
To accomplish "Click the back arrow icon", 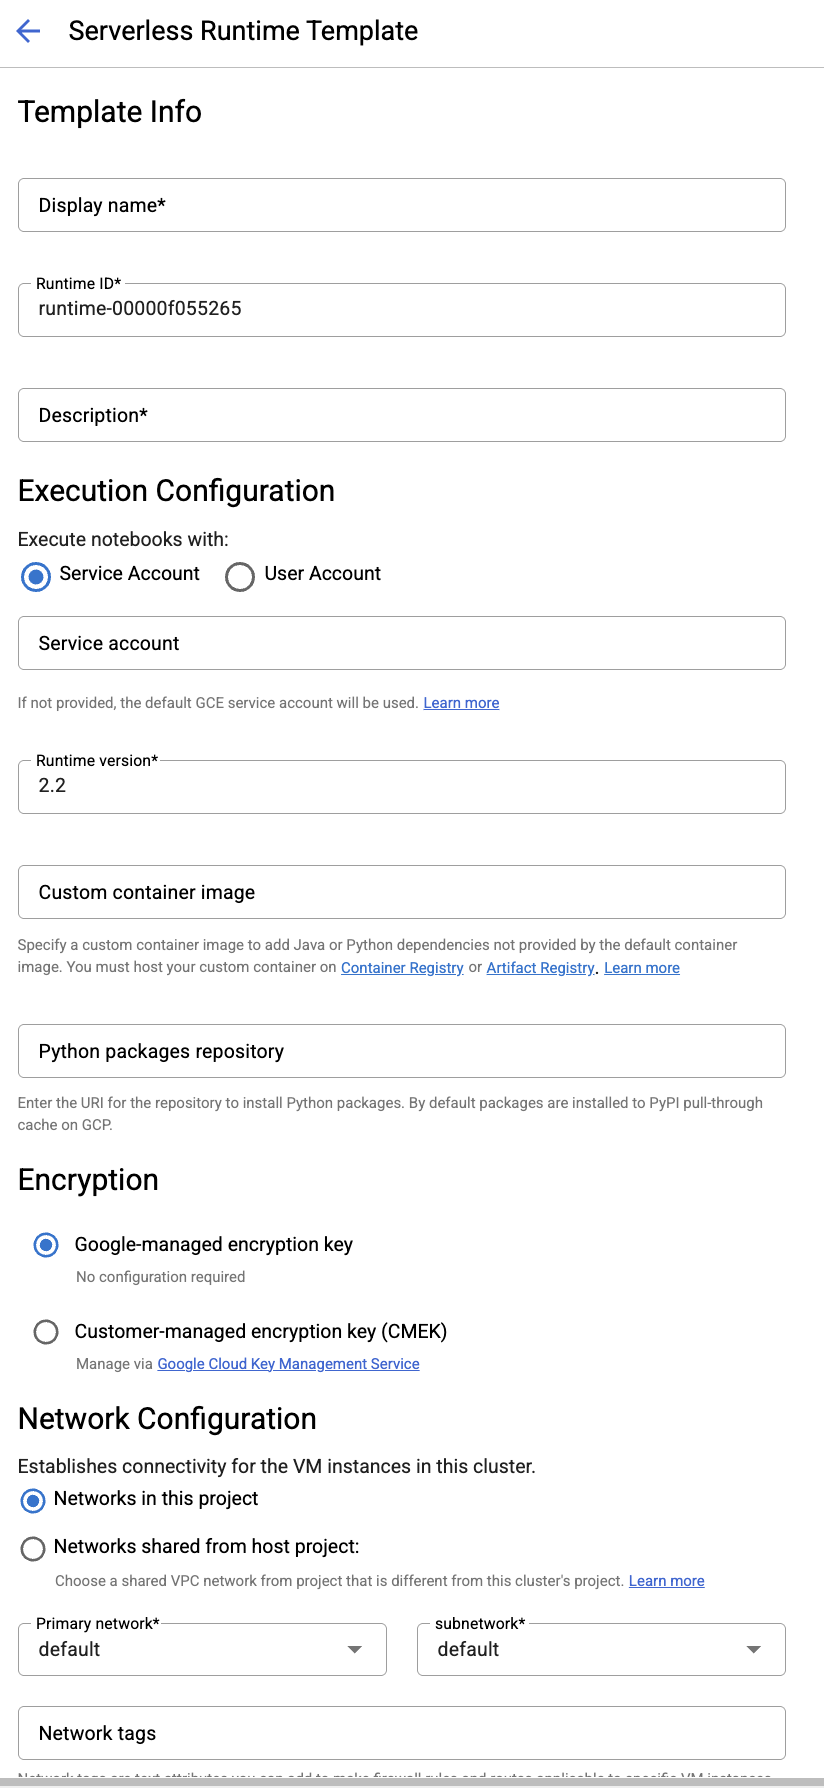I will tap(29, 31).
